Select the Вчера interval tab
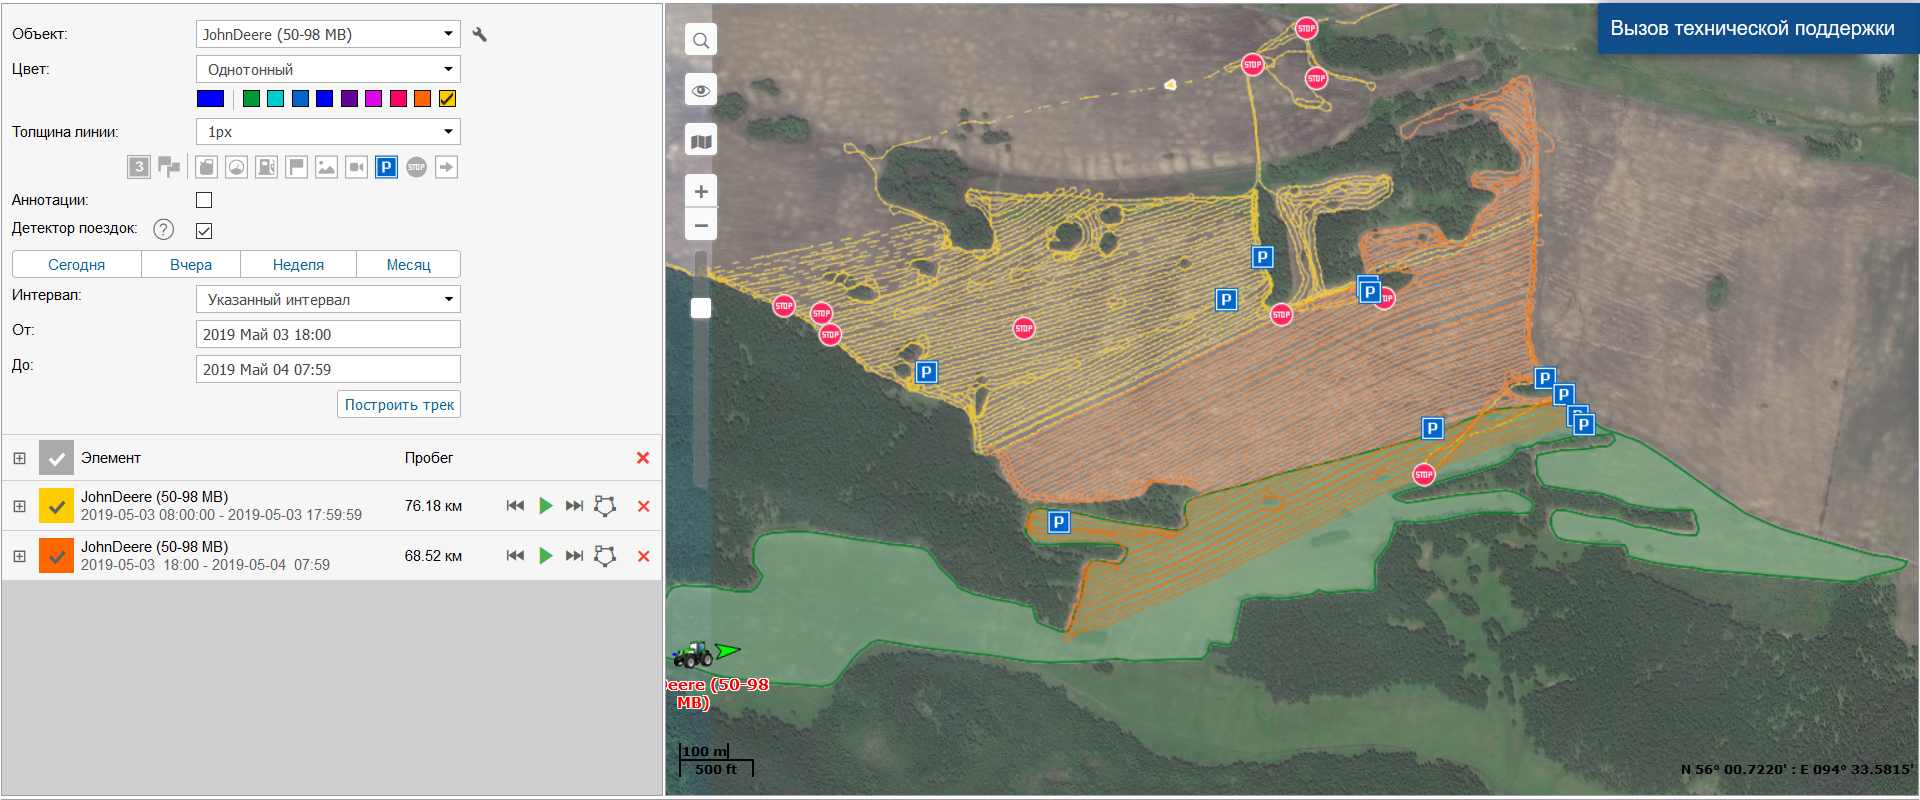This screenshot has height=800, width=1920. tap(191, 265)
